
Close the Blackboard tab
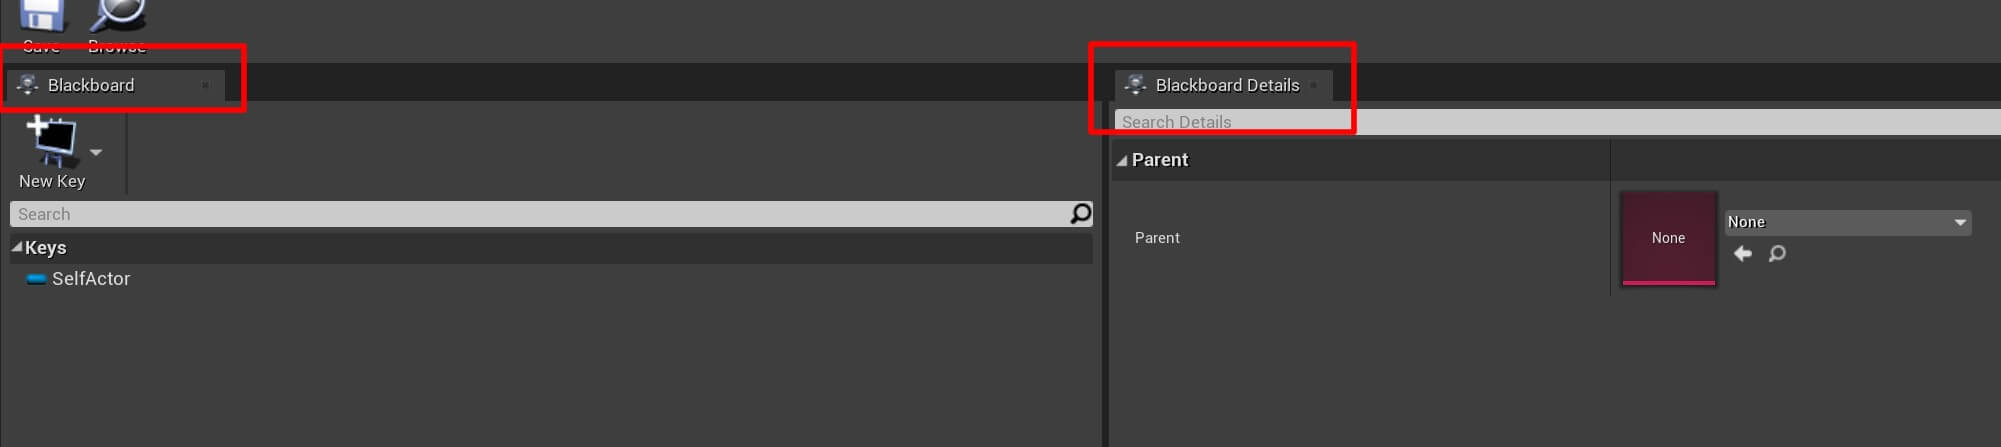click(x=205, y=85)
